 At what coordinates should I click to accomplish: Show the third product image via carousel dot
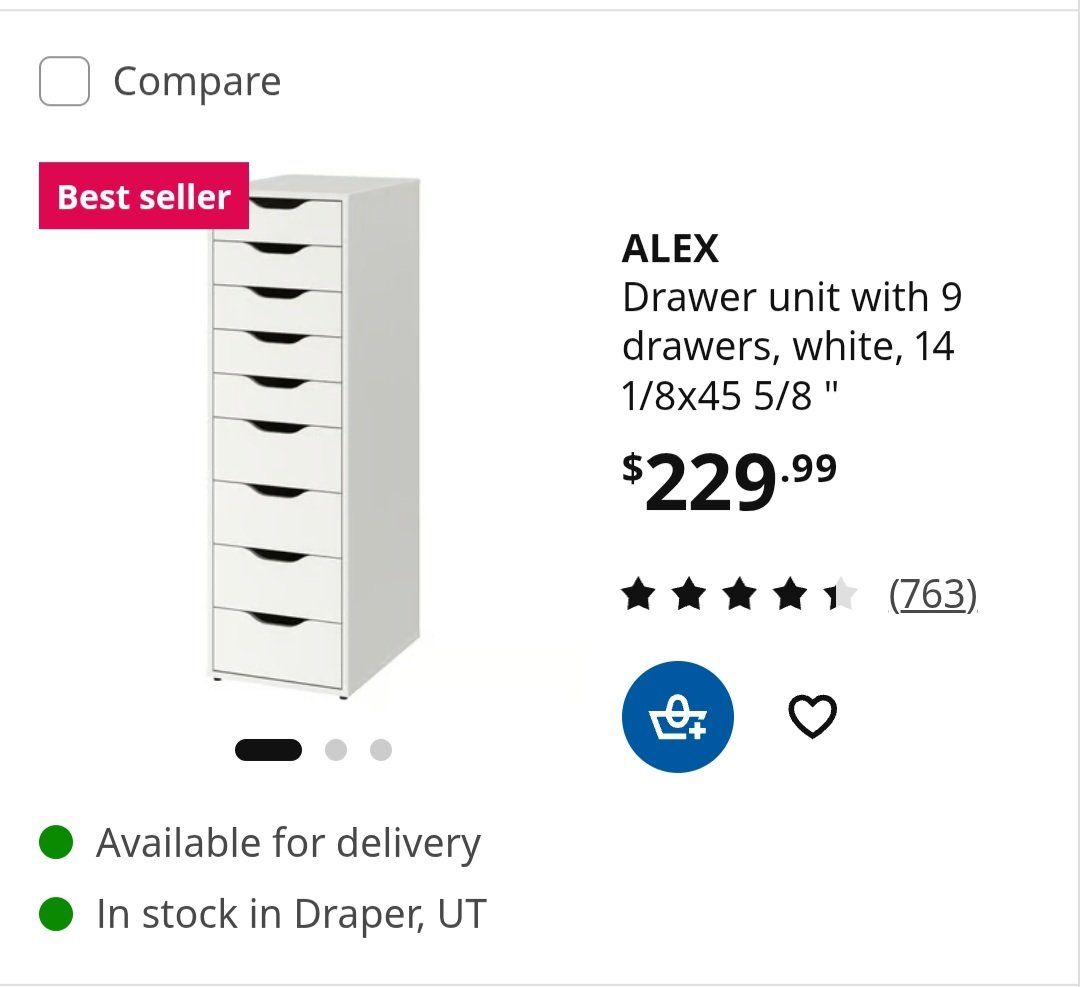click(381, 749)
